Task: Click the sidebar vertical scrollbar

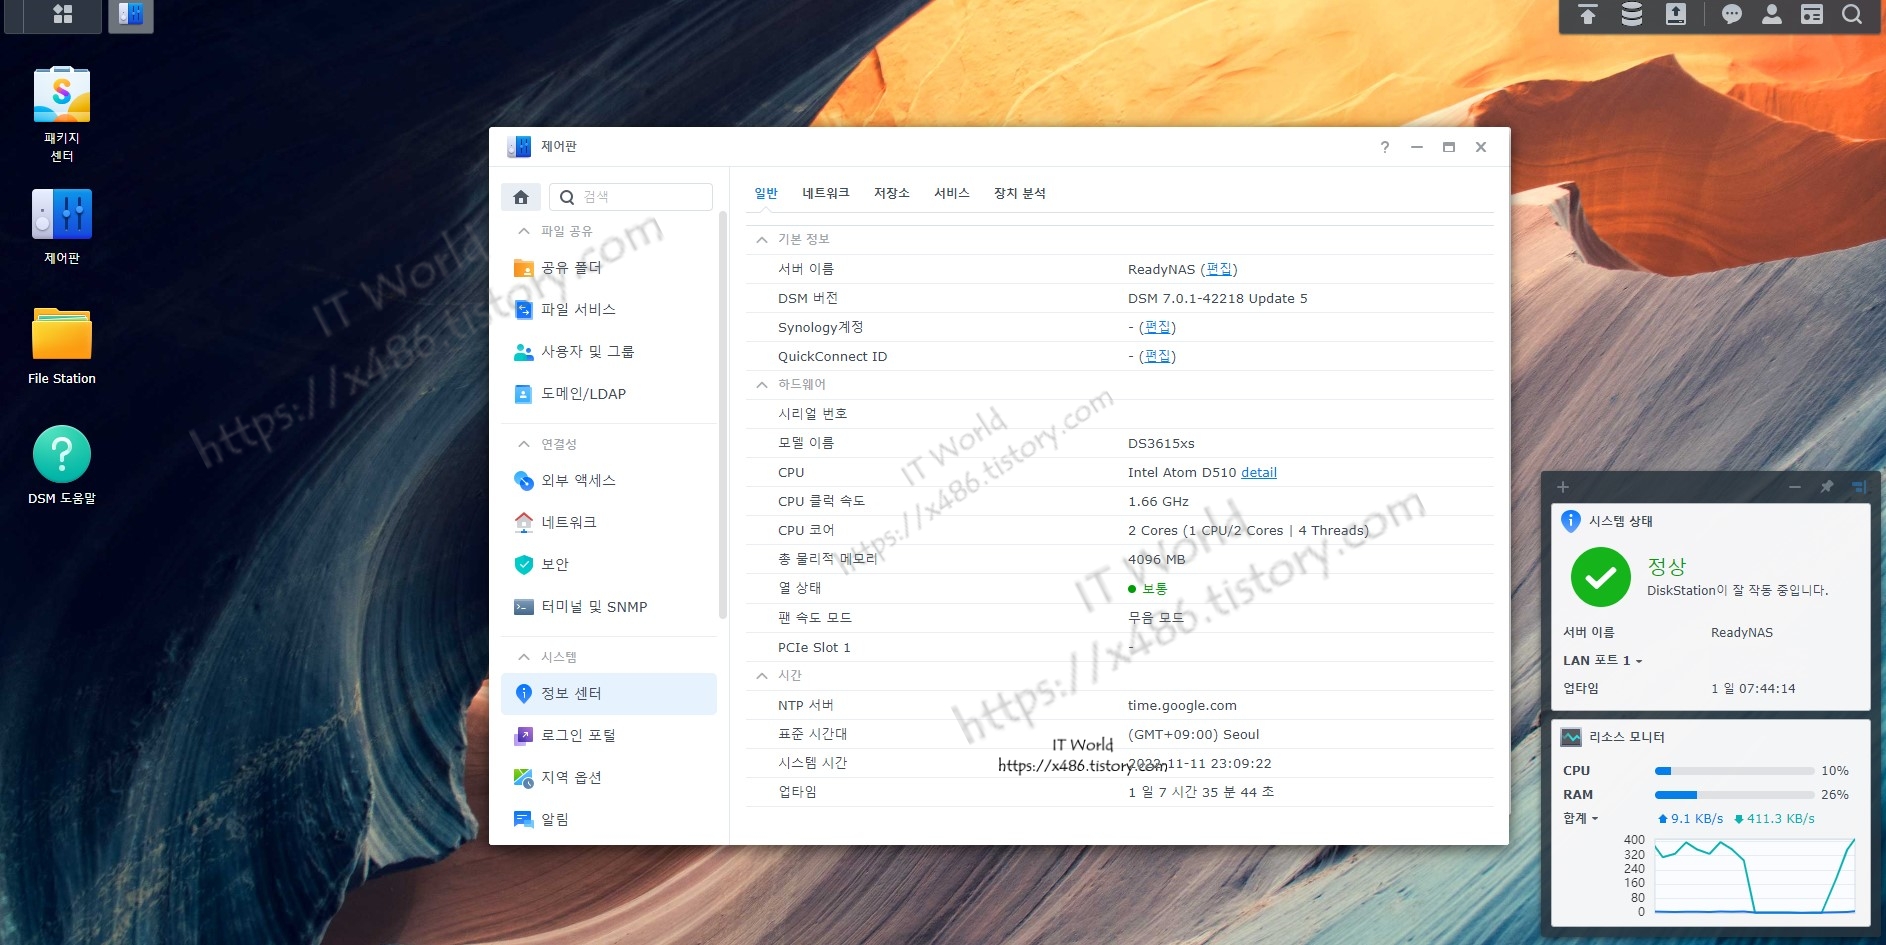Action: pos(722,415)
